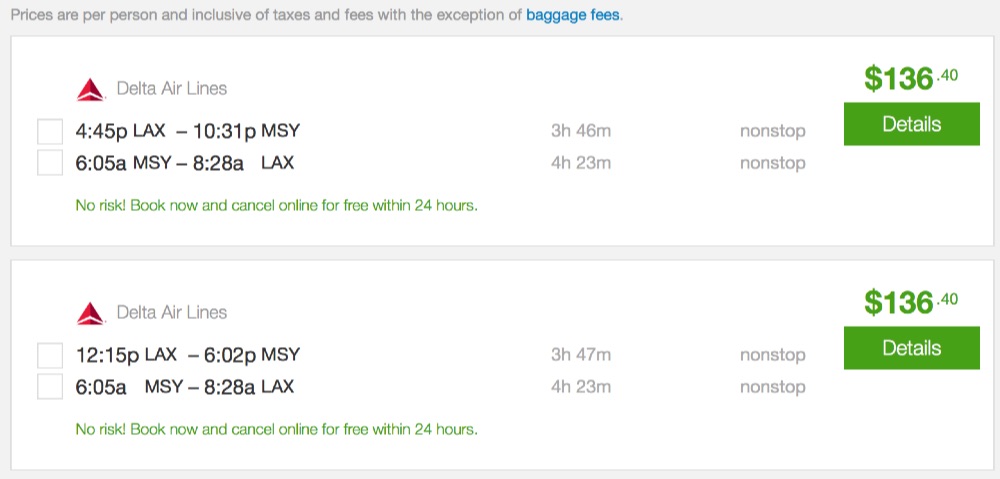Click Delta logo above the 12:15p flight
This screenshot has width=1000, height=479.
[90, 313]
